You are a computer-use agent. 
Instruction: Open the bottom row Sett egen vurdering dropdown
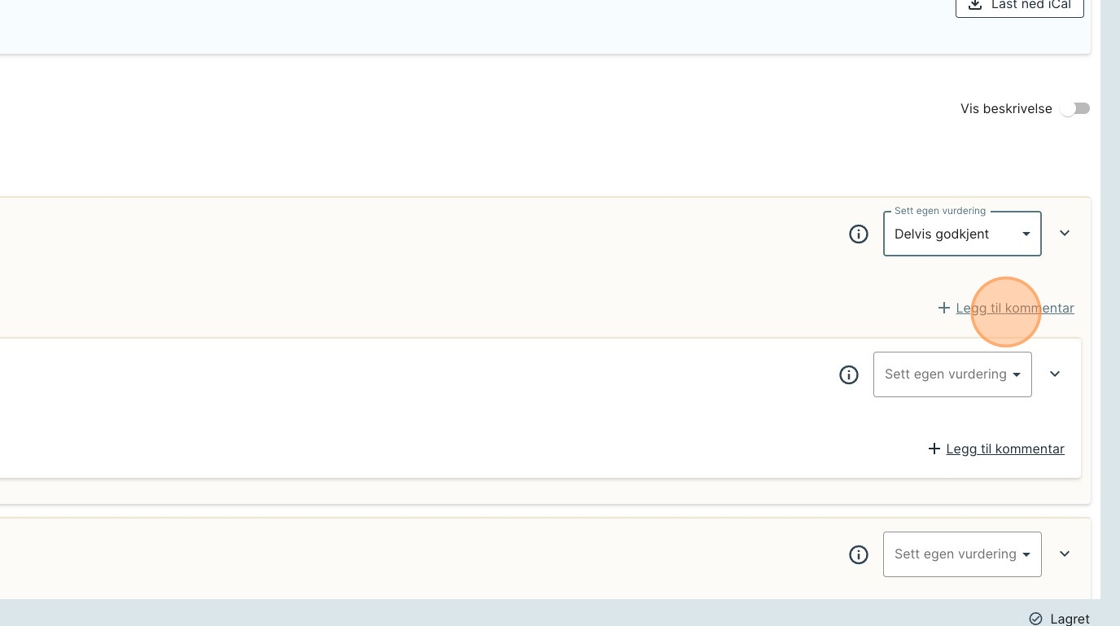point(961,555)
